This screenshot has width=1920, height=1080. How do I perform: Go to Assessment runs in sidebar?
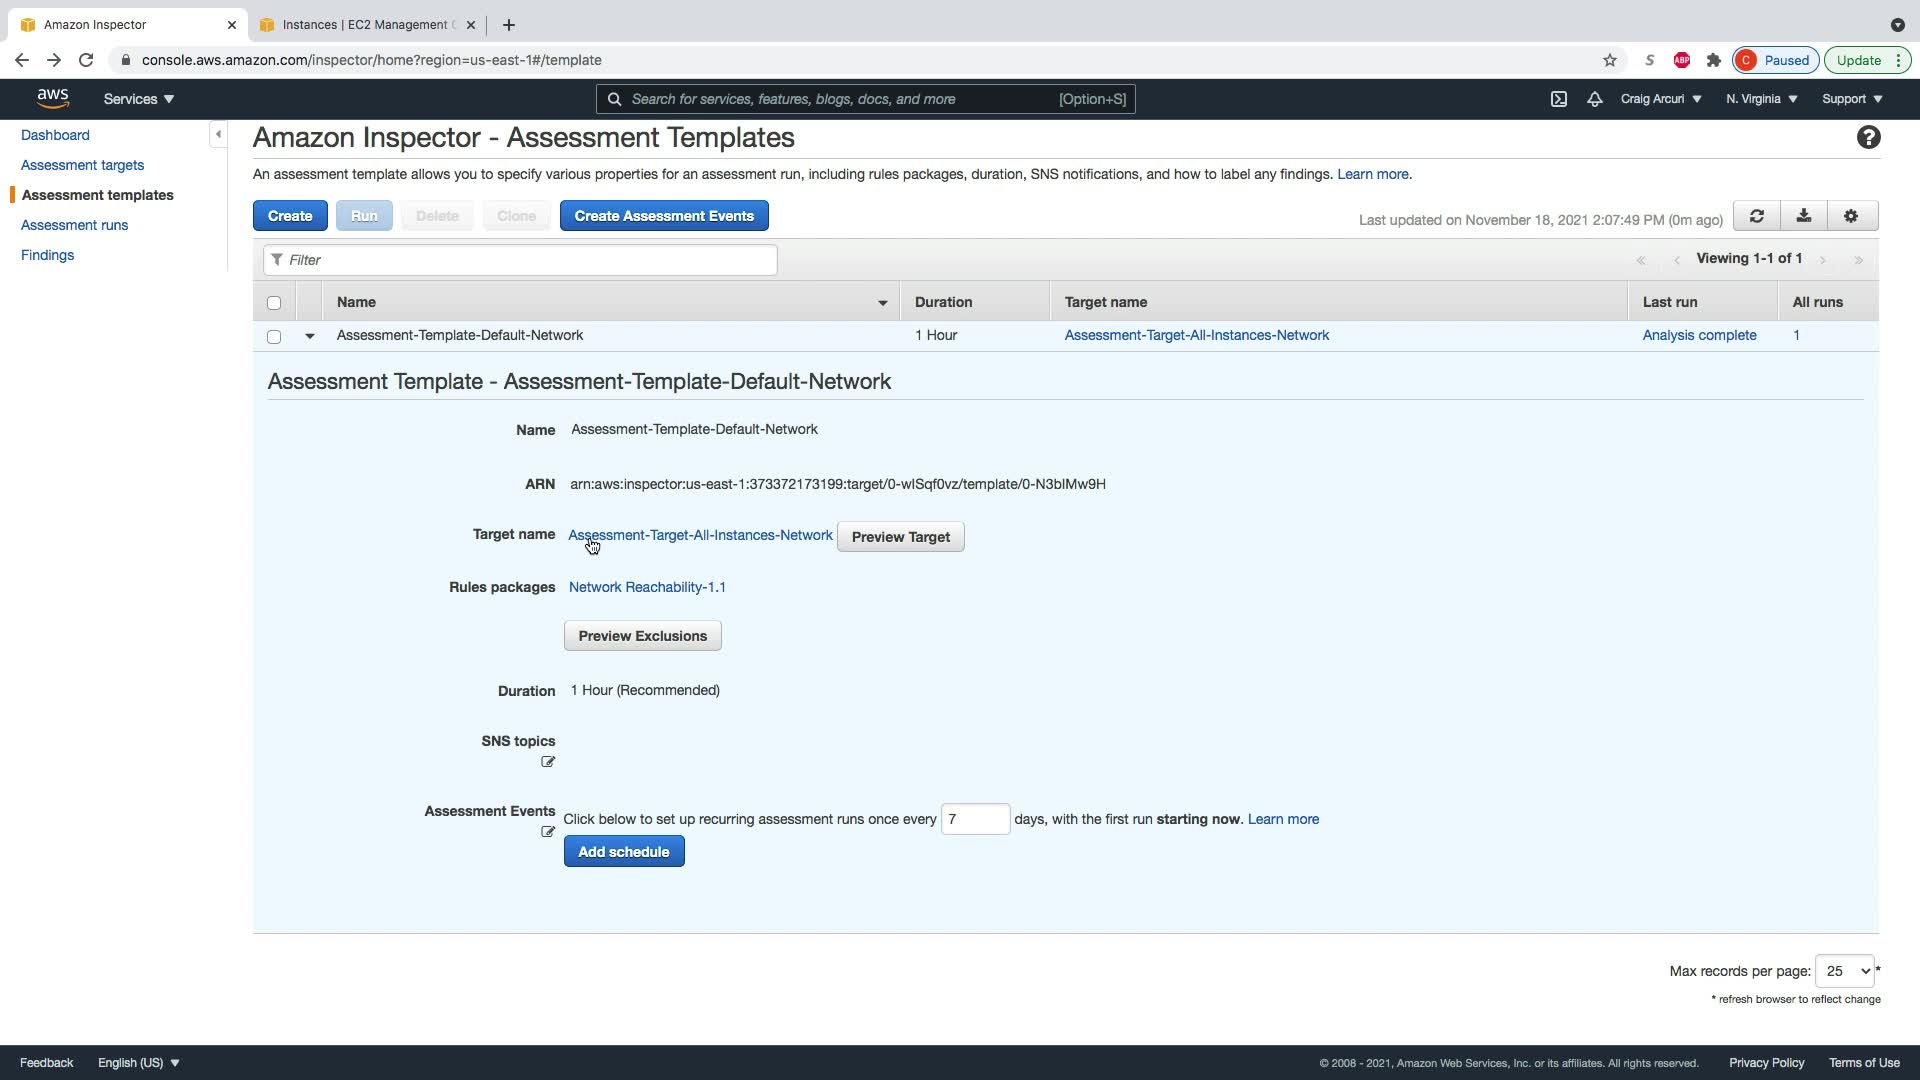coord(74,225)
